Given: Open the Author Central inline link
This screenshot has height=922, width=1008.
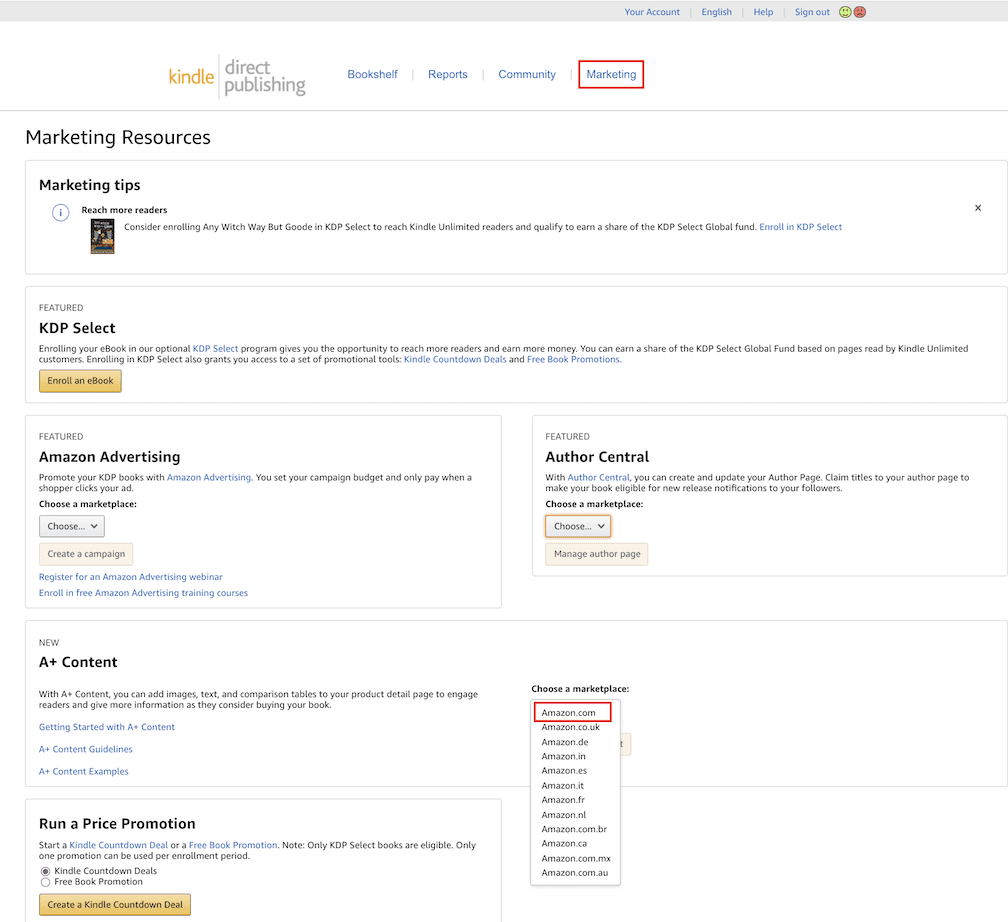Looking at the screenshot, I should [598, 477].
